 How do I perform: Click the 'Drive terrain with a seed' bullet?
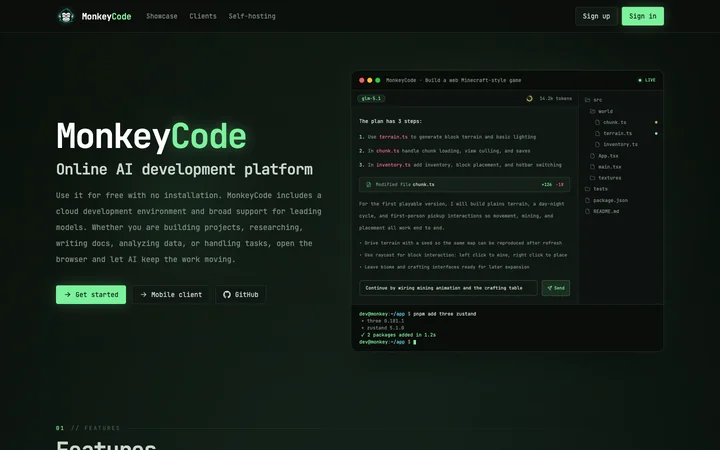(x=461, y=243)
